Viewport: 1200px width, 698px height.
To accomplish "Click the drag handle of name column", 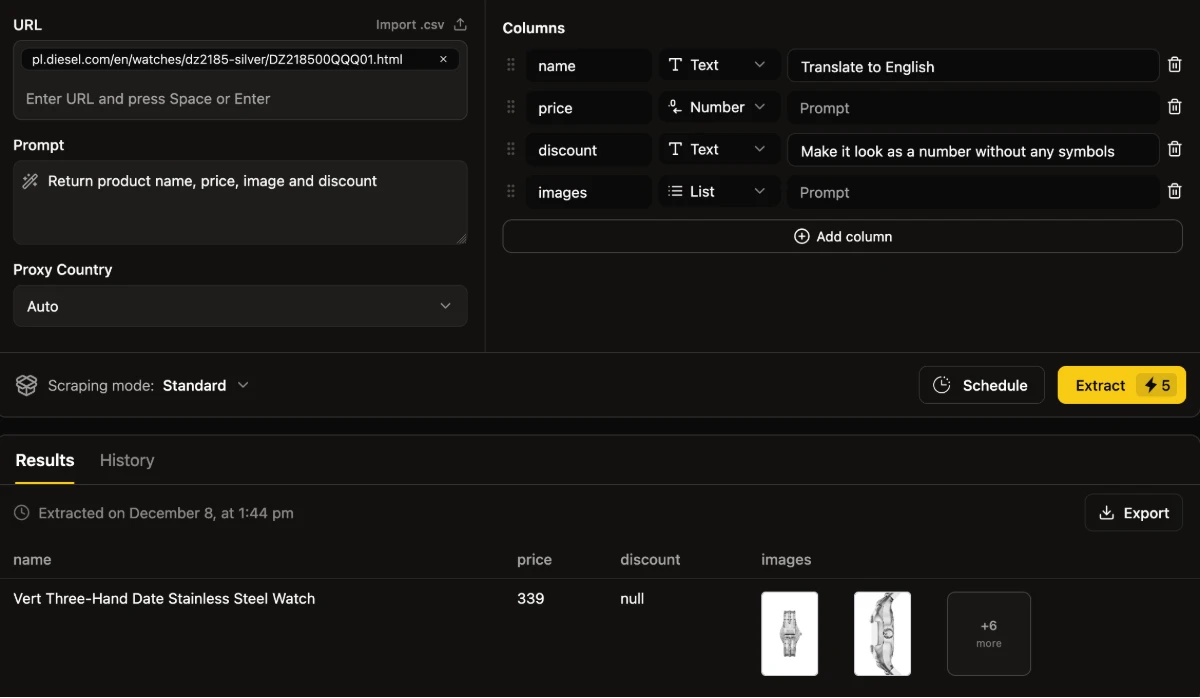I will (x=511, y=66).
